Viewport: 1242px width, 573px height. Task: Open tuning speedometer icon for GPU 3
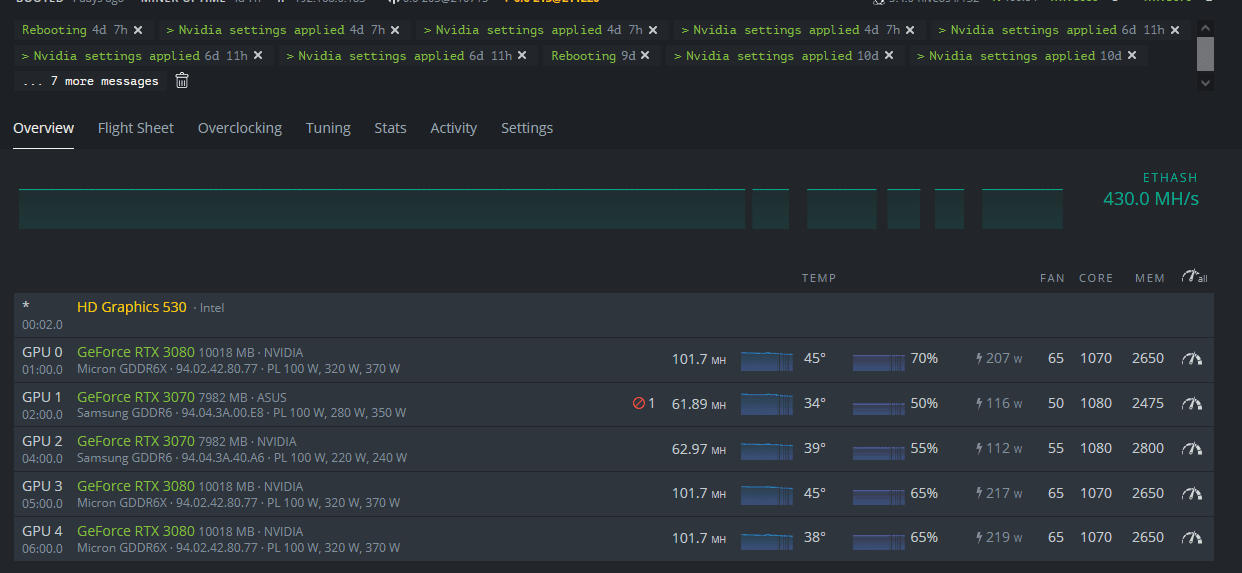coord(1191,493)
